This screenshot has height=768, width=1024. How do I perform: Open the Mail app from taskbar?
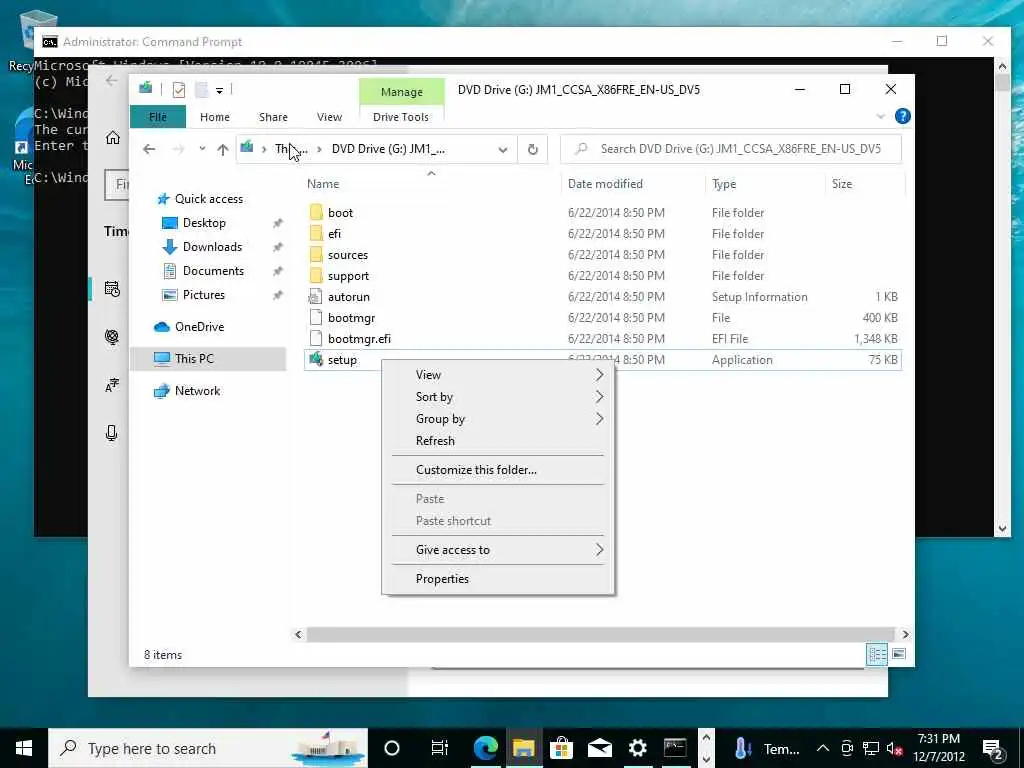600,748
